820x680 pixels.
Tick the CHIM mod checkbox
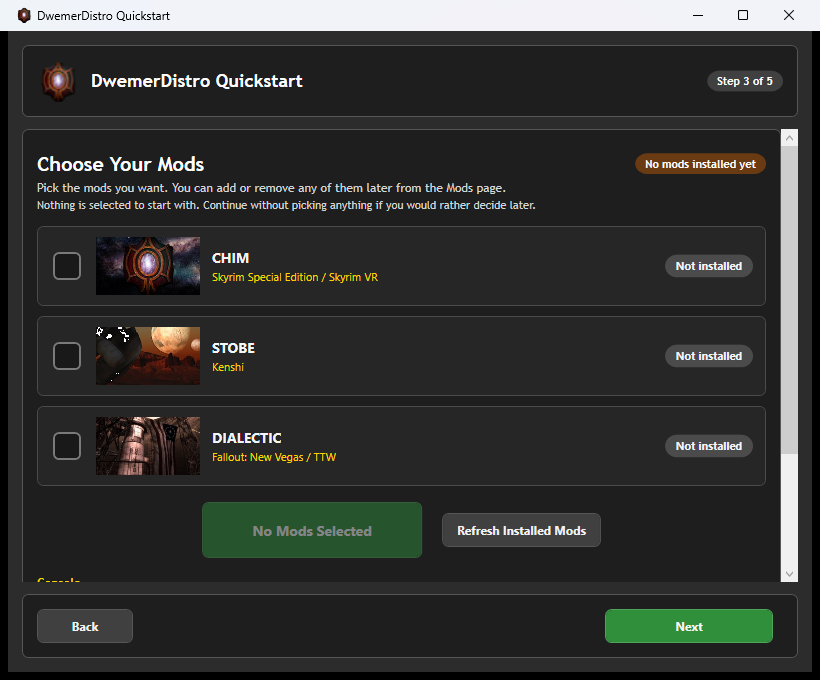pos(67,266)
